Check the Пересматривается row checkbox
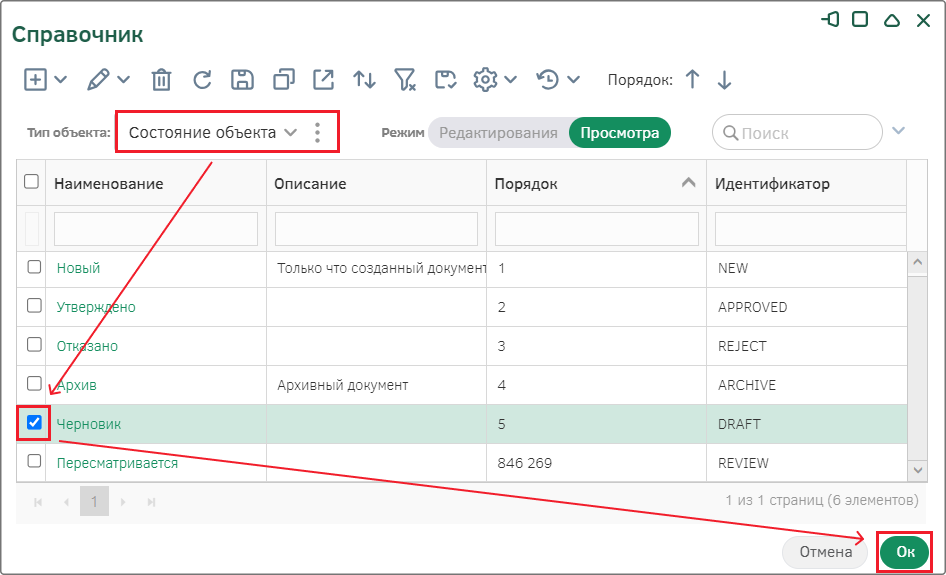 (x=34, y=461)
